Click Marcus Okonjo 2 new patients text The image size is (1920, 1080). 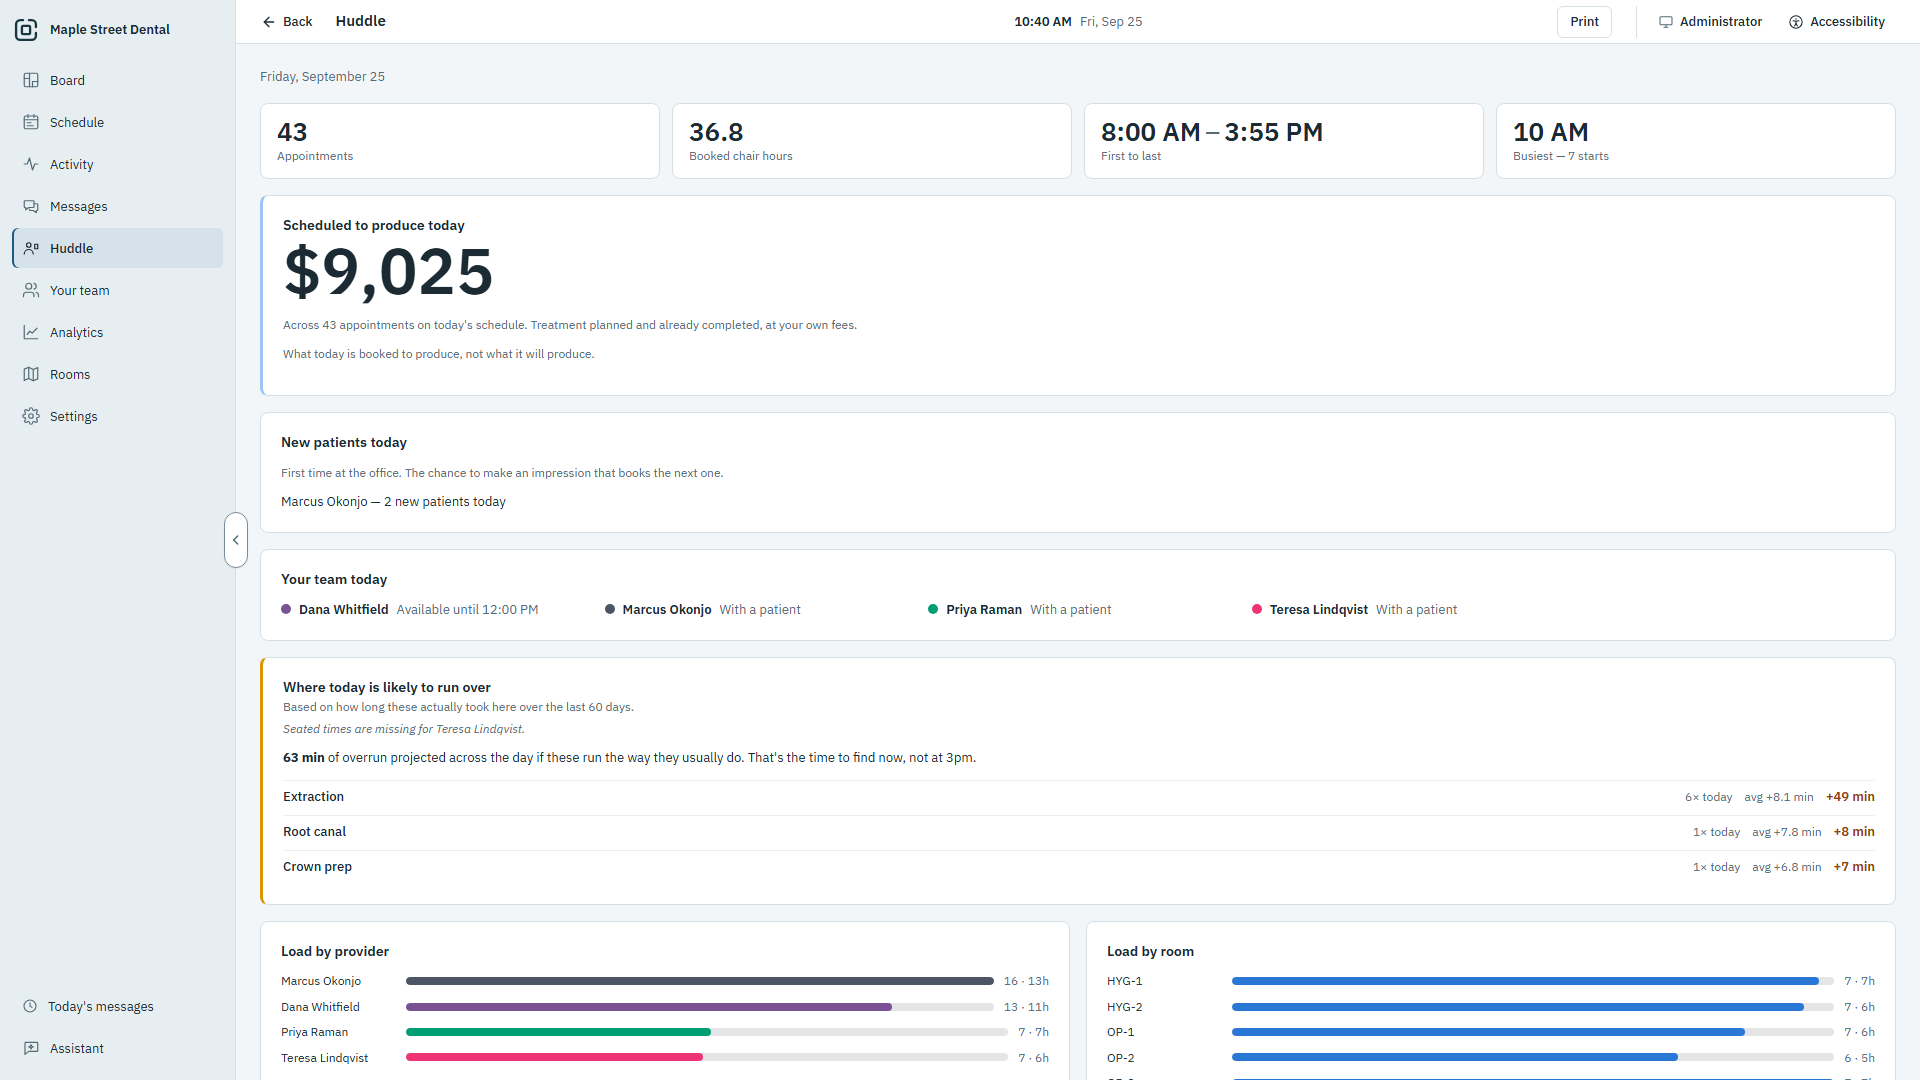coord(393,502)
